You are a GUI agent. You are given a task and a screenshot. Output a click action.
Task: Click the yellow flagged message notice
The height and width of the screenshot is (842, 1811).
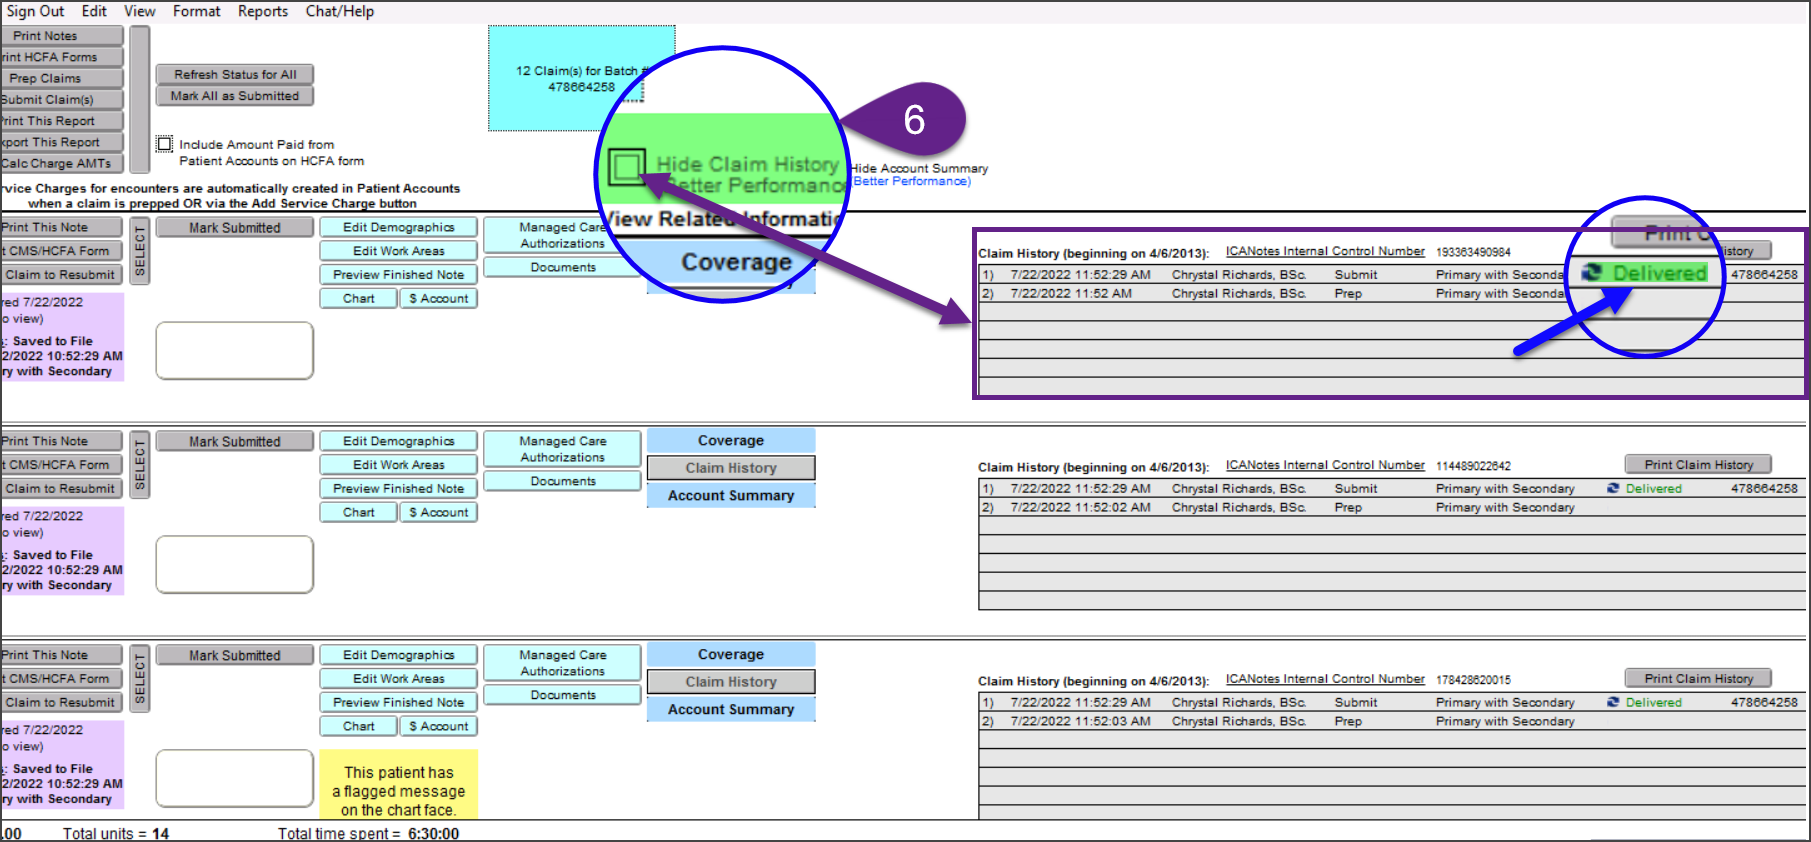pos(399,790)
